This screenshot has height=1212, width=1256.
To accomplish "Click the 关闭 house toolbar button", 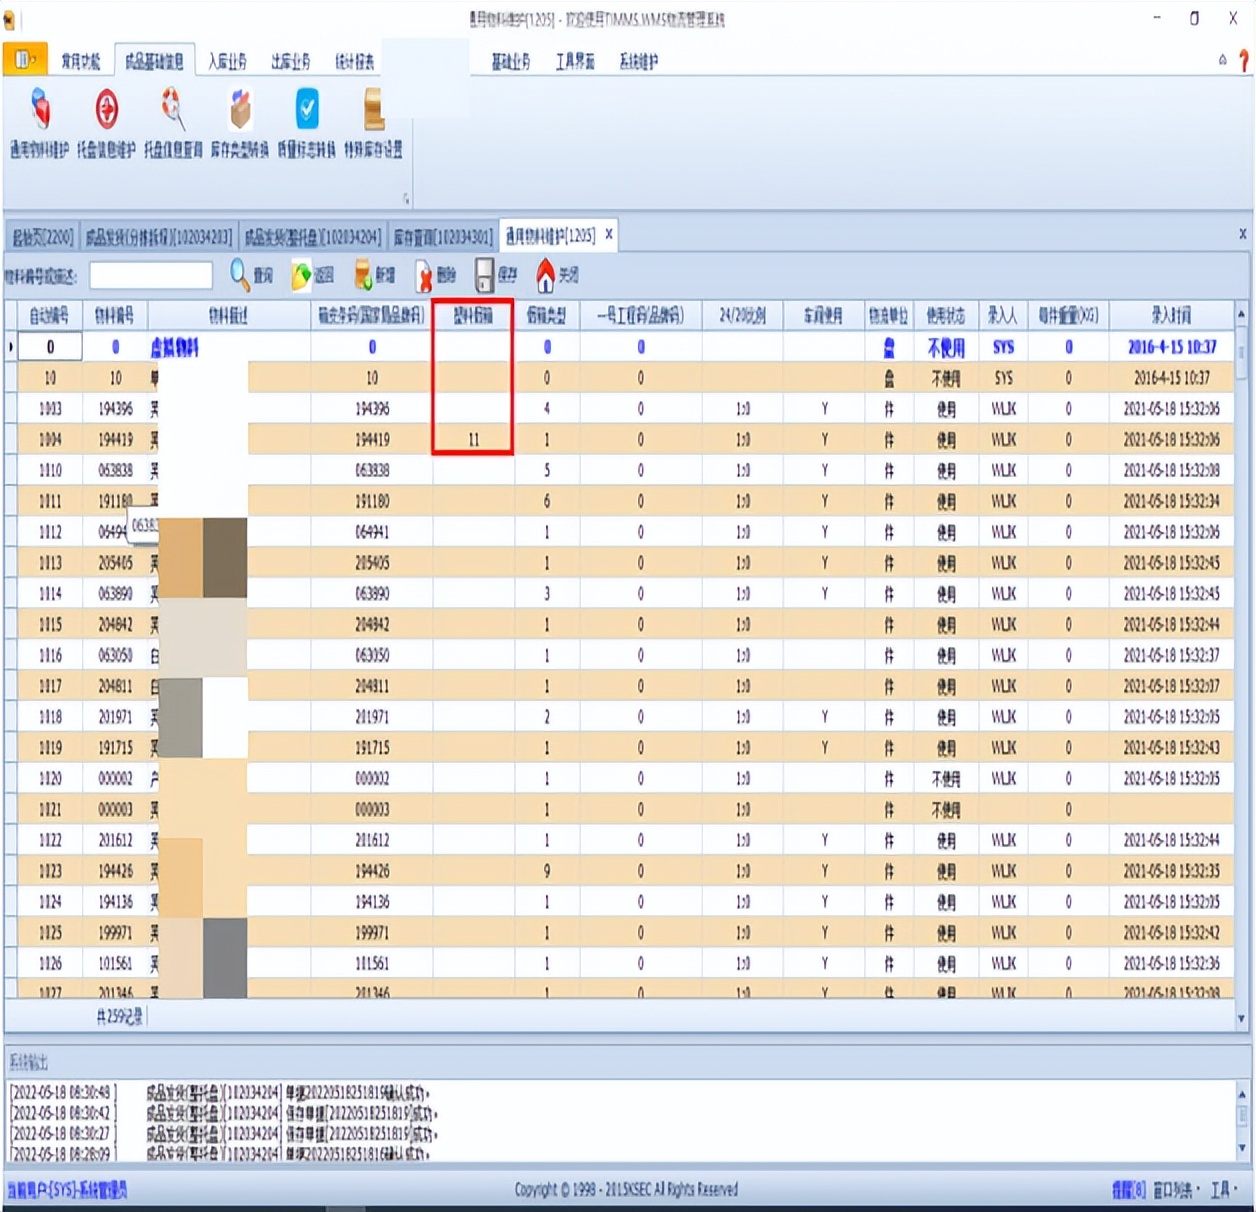I will pos(557,275).
